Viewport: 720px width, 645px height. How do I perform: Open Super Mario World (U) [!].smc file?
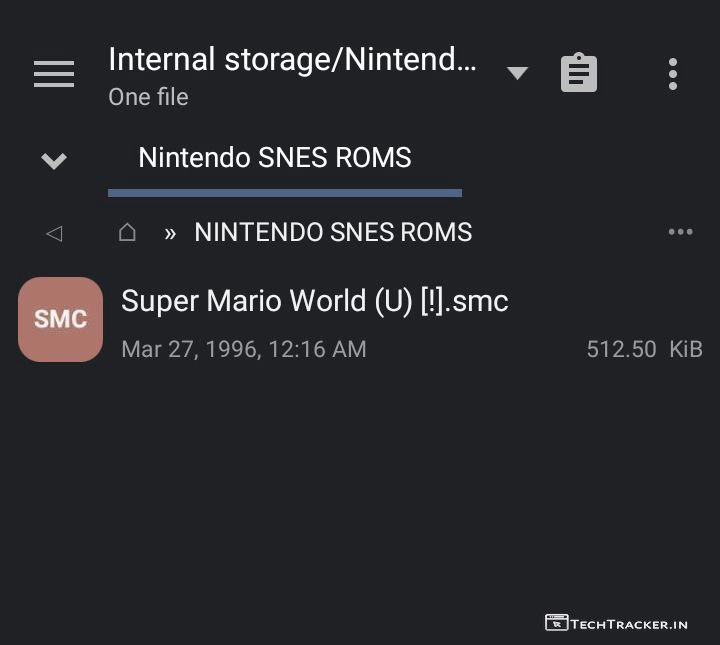coord(315,301)
